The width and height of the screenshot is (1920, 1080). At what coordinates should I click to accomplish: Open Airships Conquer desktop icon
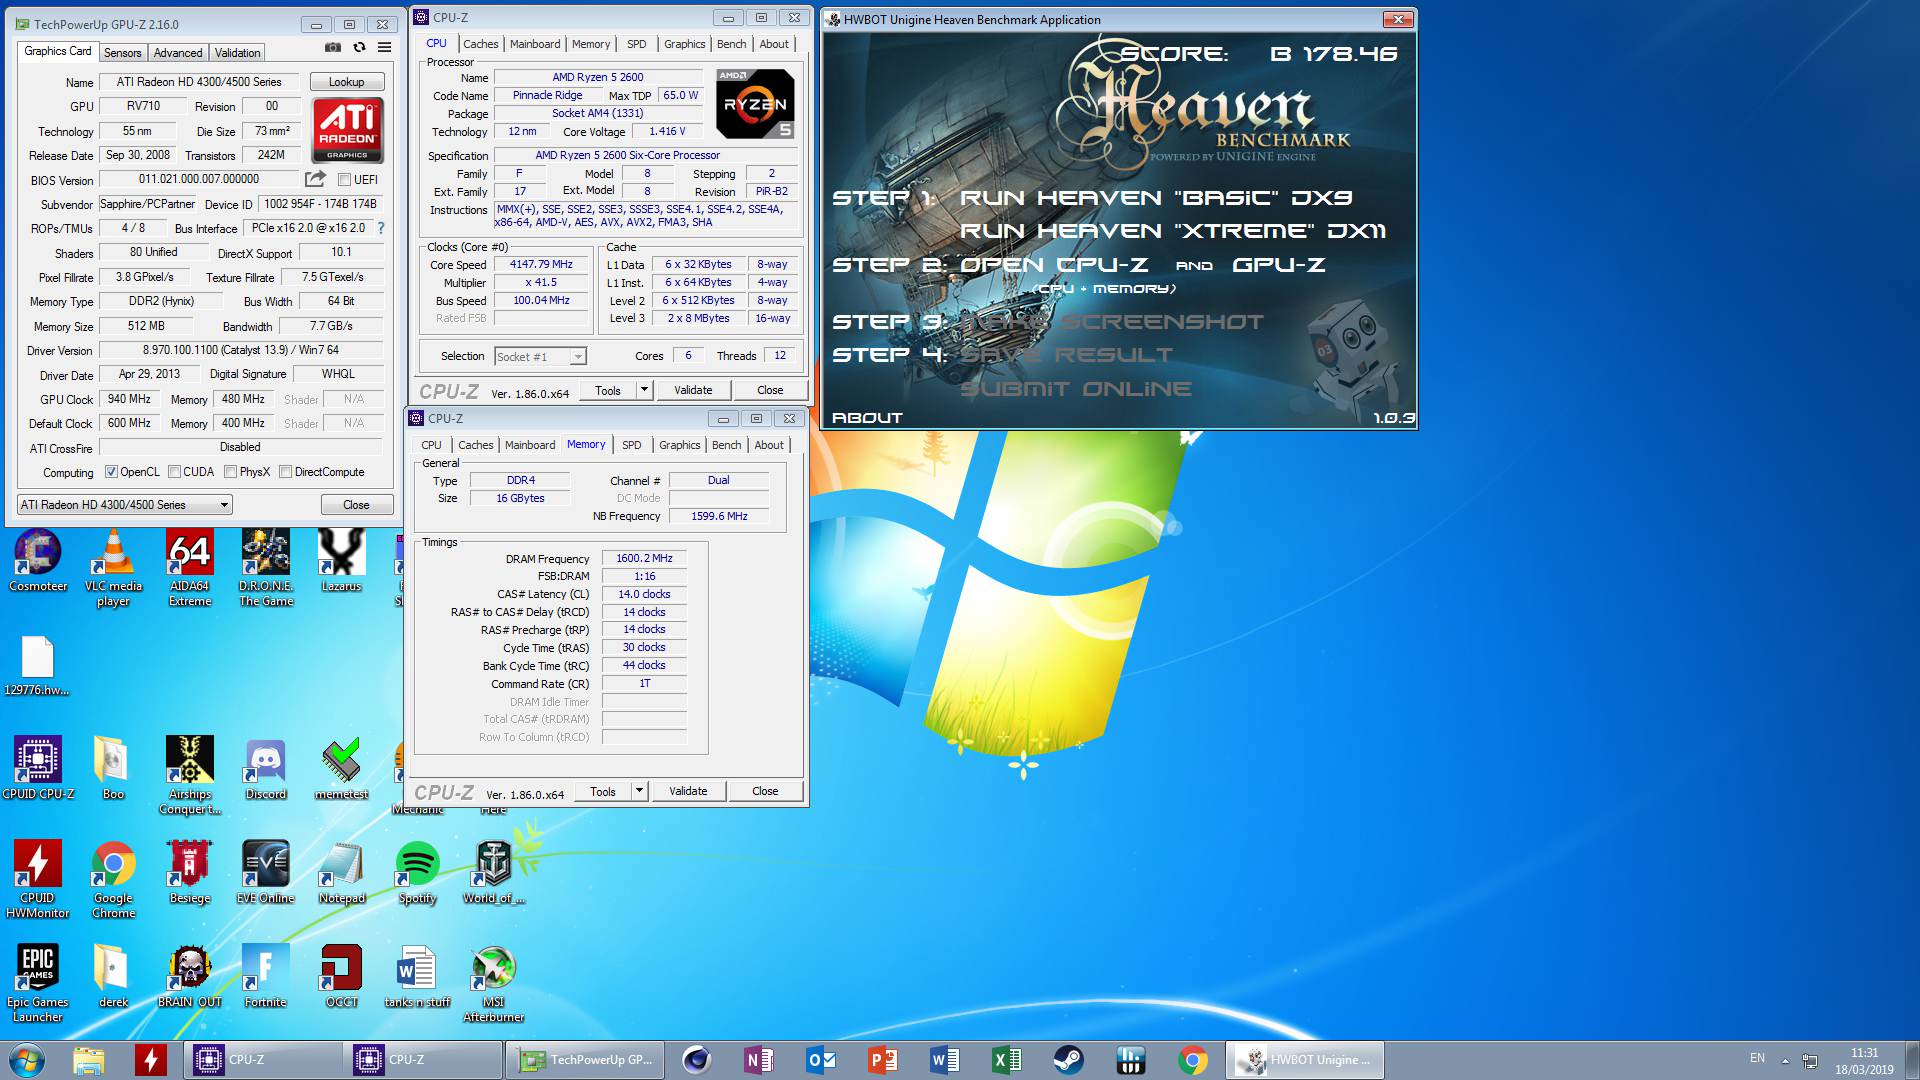[190, 776]
